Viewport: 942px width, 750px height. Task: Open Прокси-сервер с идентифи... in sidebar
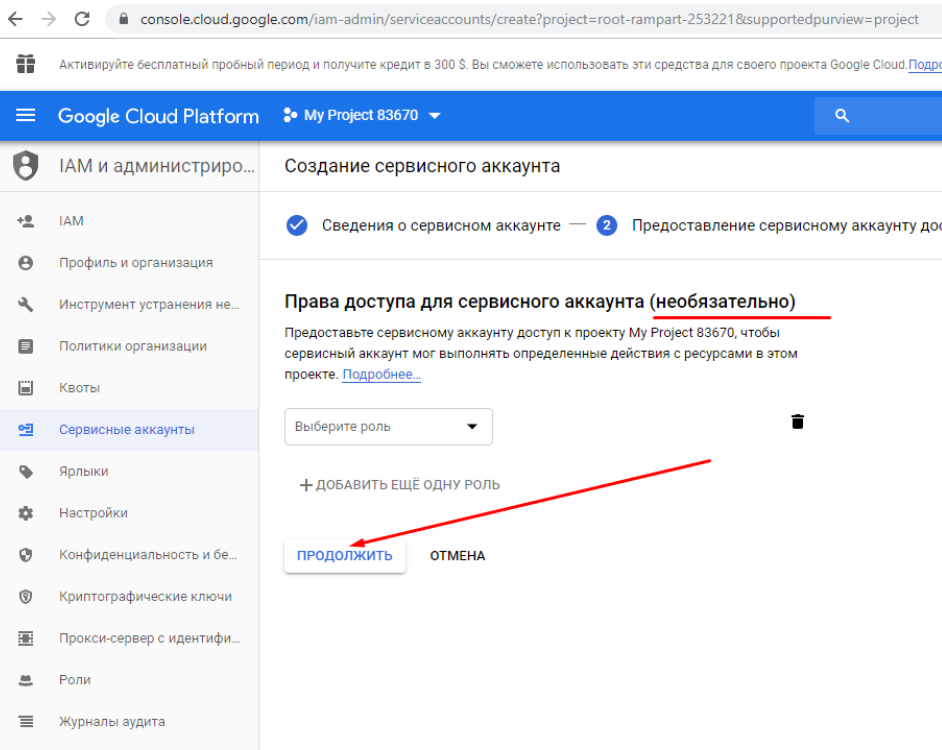[x=129, y=638]
